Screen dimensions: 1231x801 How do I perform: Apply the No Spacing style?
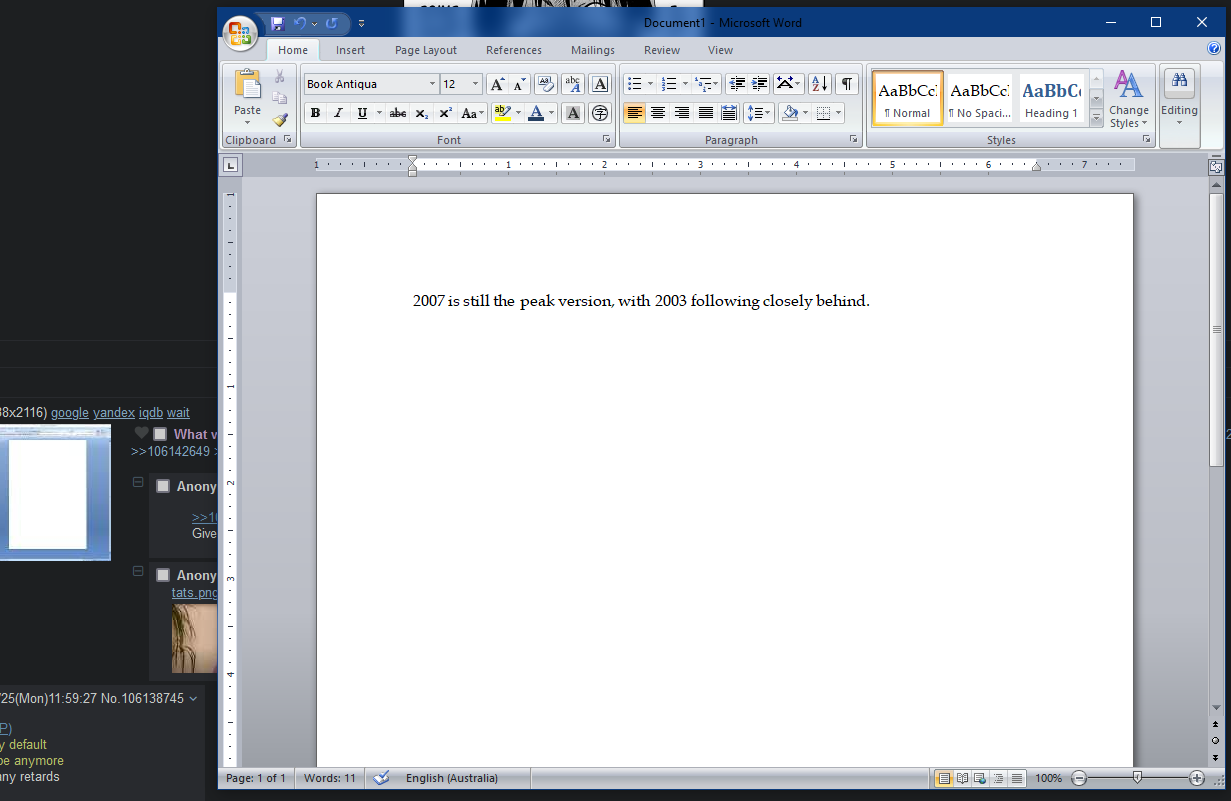point(979,98)
